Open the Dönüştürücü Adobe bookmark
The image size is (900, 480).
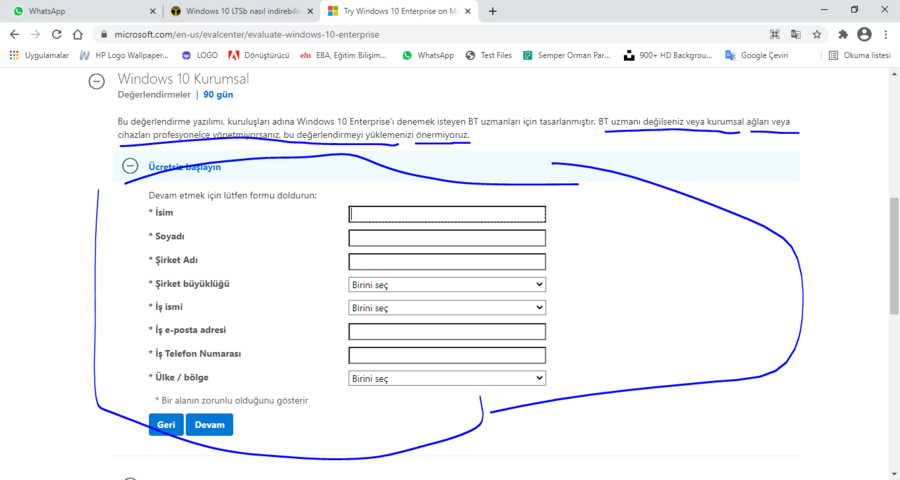pos(258,55)
